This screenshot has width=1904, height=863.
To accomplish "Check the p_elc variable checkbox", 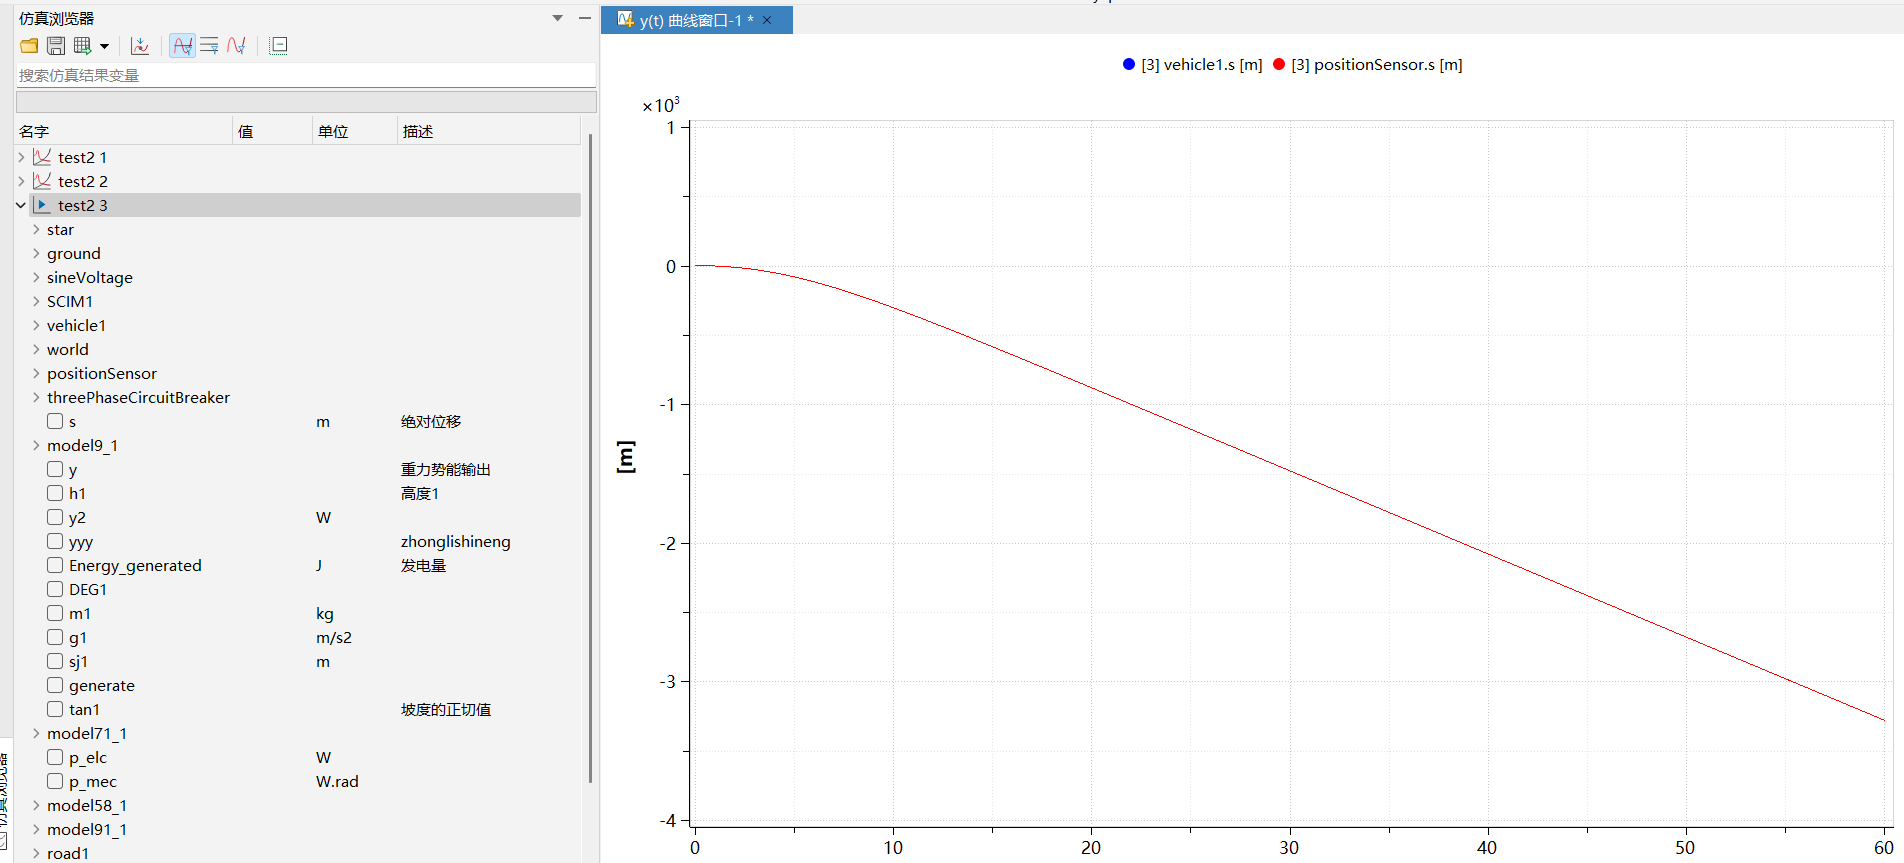I will 55,757.
